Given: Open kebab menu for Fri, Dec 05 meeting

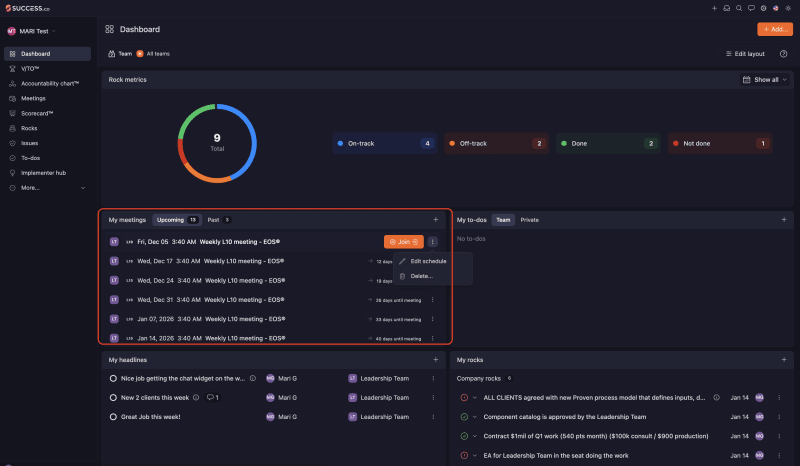Looking at the screenshot, I should pos(432,241).
